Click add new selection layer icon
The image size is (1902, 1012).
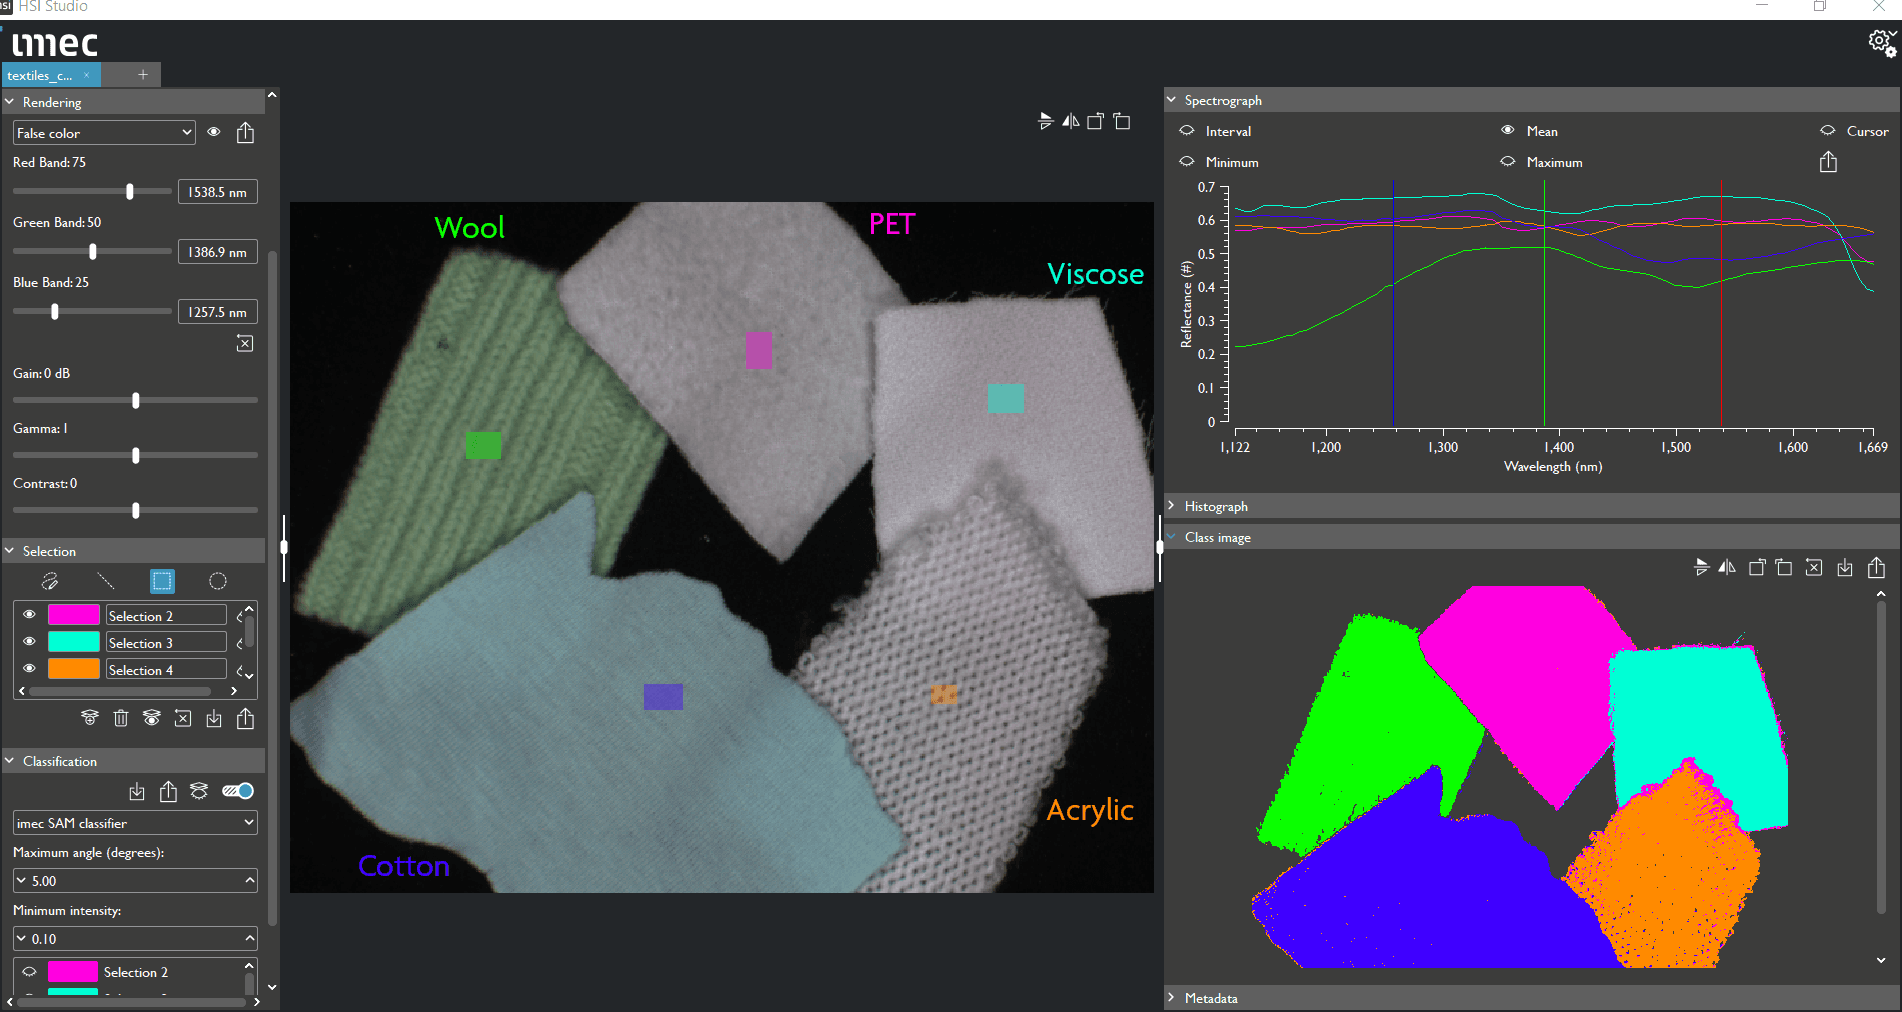(x=90, y=718)
